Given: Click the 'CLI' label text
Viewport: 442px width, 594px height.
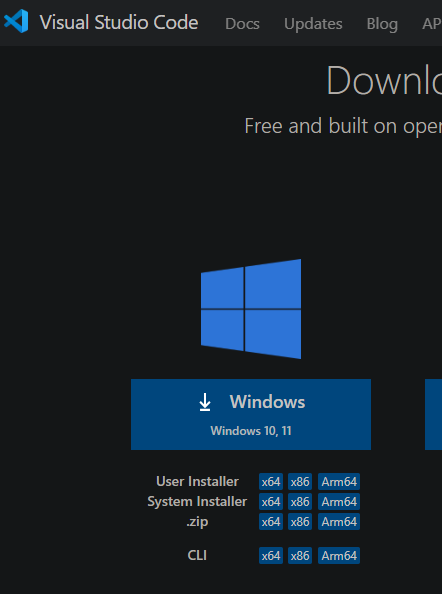Looking at the screenshot, I should 197,555.
